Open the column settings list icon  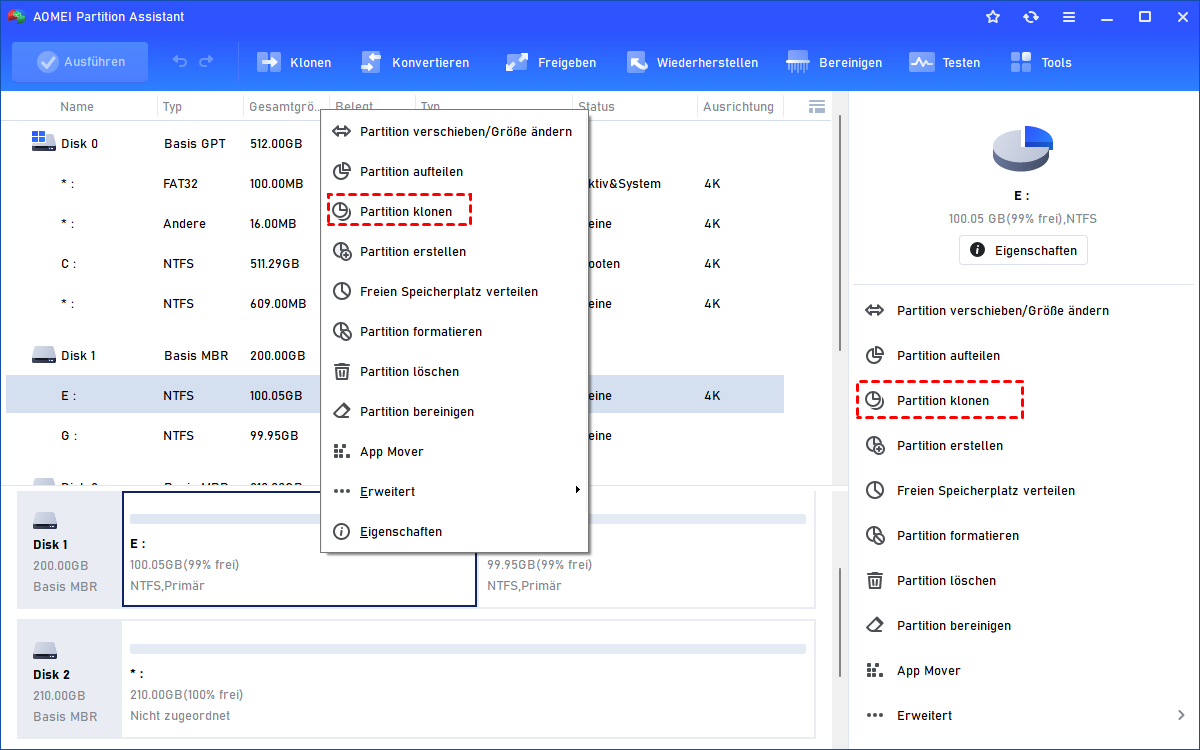(x=817, y=106)
